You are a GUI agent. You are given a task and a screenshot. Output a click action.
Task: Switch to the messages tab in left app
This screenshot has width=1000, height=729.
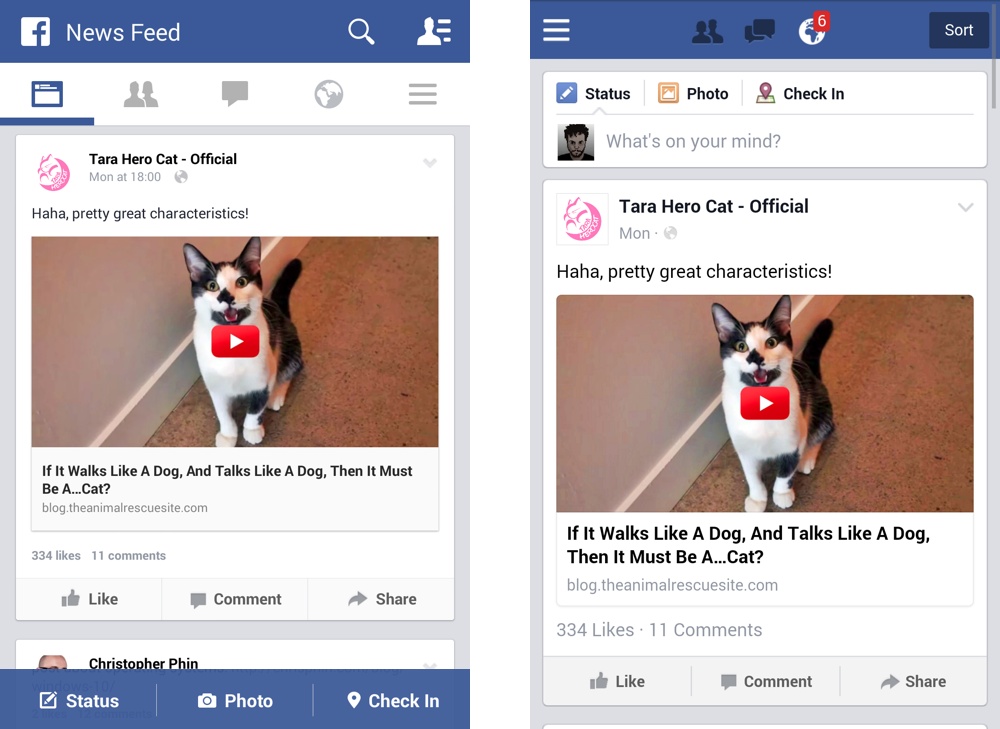235,94
